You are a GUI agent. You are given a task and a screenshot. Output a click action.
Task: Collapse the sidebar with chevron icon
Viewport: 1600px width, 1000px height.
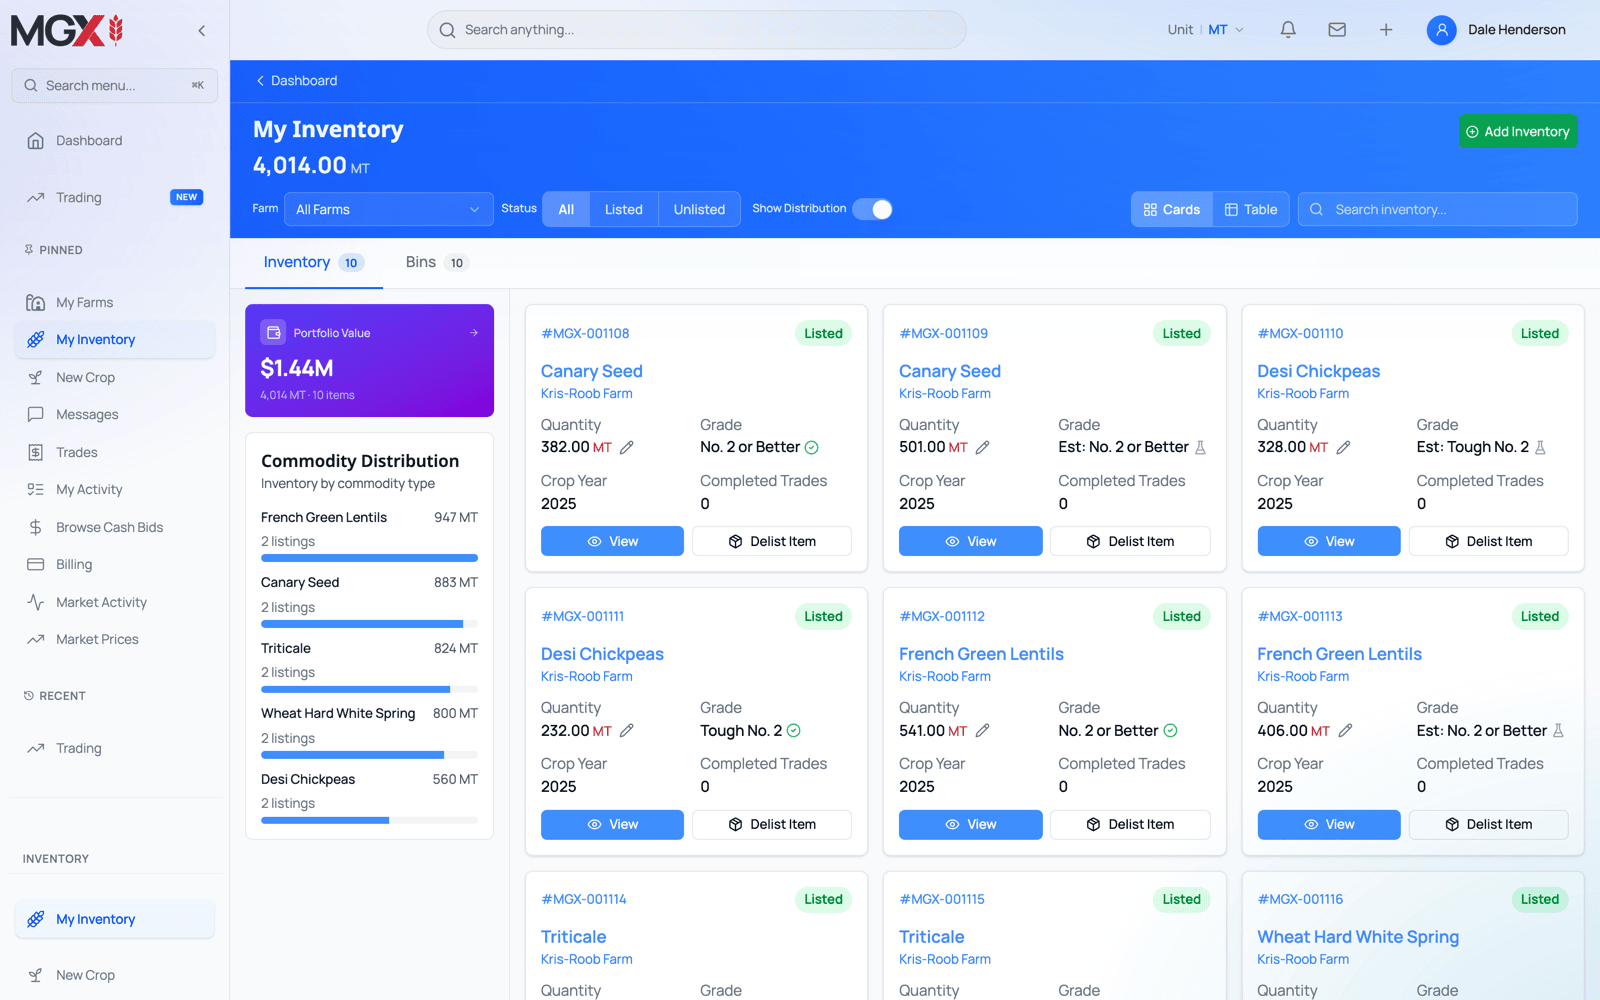click(202, 31)
